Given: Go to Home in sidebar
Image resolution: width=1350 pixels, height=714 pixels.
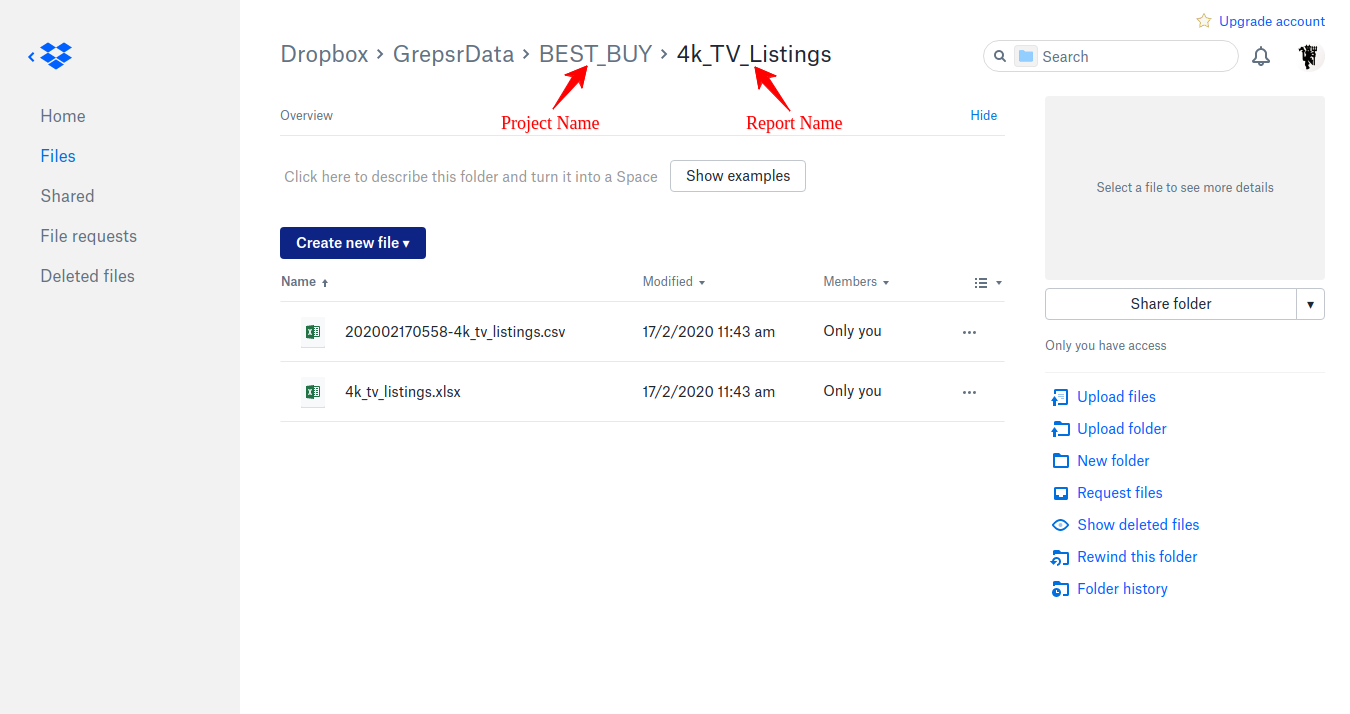Looking at the screenshot, I should (63, 116).
